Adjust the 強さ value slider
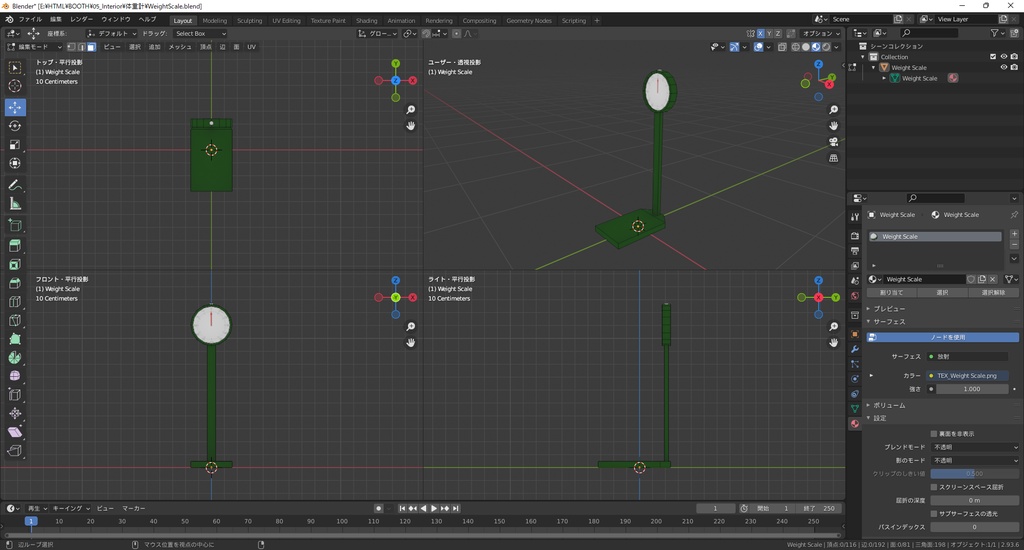 point(970,389)
